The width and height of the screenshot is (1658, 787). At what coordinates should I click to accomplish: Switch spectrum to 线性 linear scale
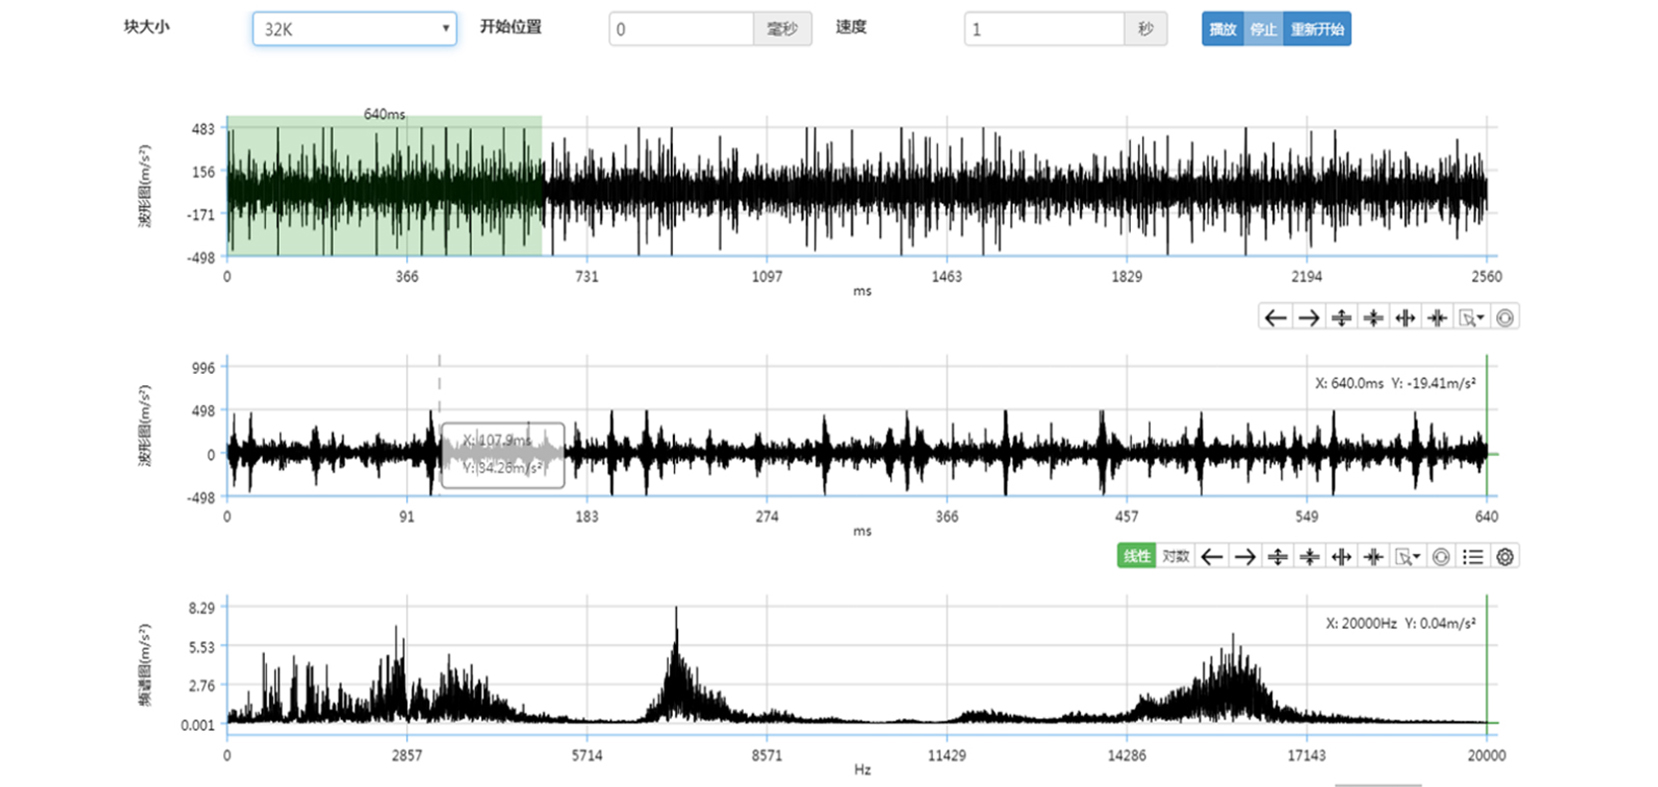1136,556
